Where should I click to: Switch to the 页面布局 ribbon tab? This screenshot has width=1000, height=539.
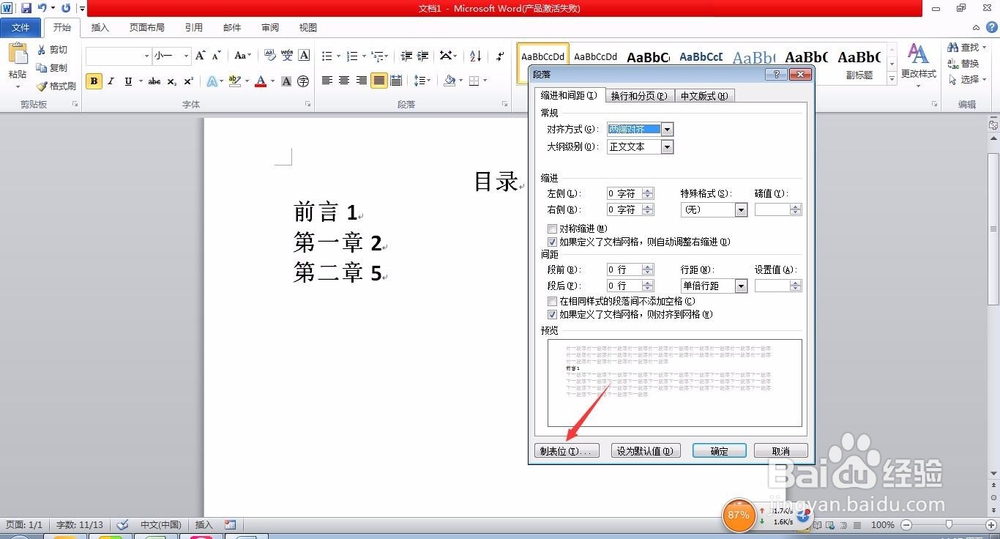click(x=147, y=27)
